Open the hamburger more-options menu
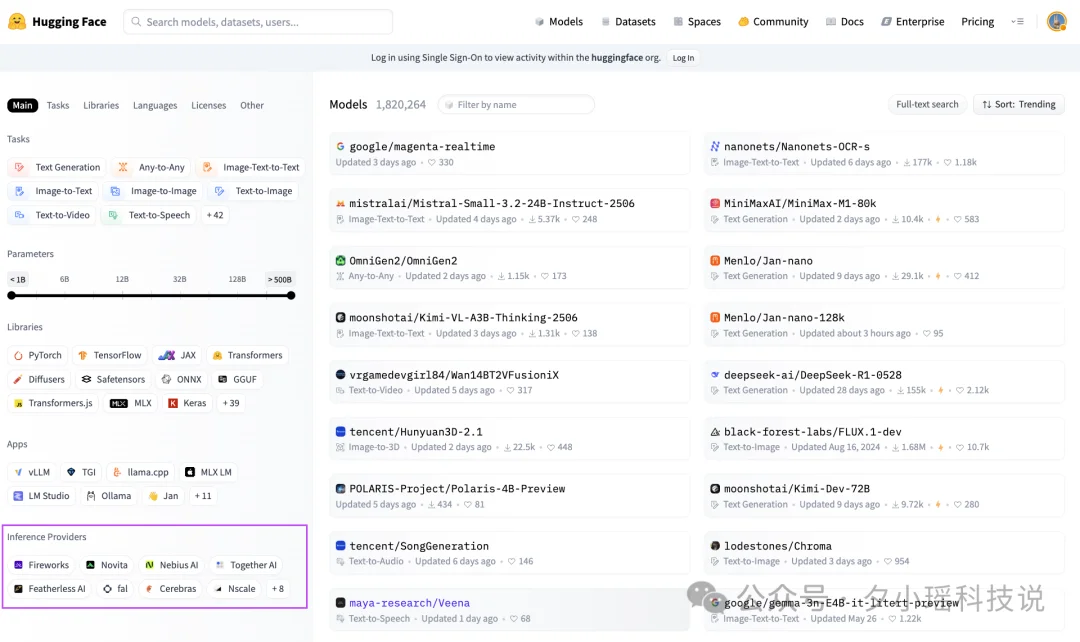The height and width of the screenshot is (642, 1080). pyautogui.click(x=1017, y=21)
